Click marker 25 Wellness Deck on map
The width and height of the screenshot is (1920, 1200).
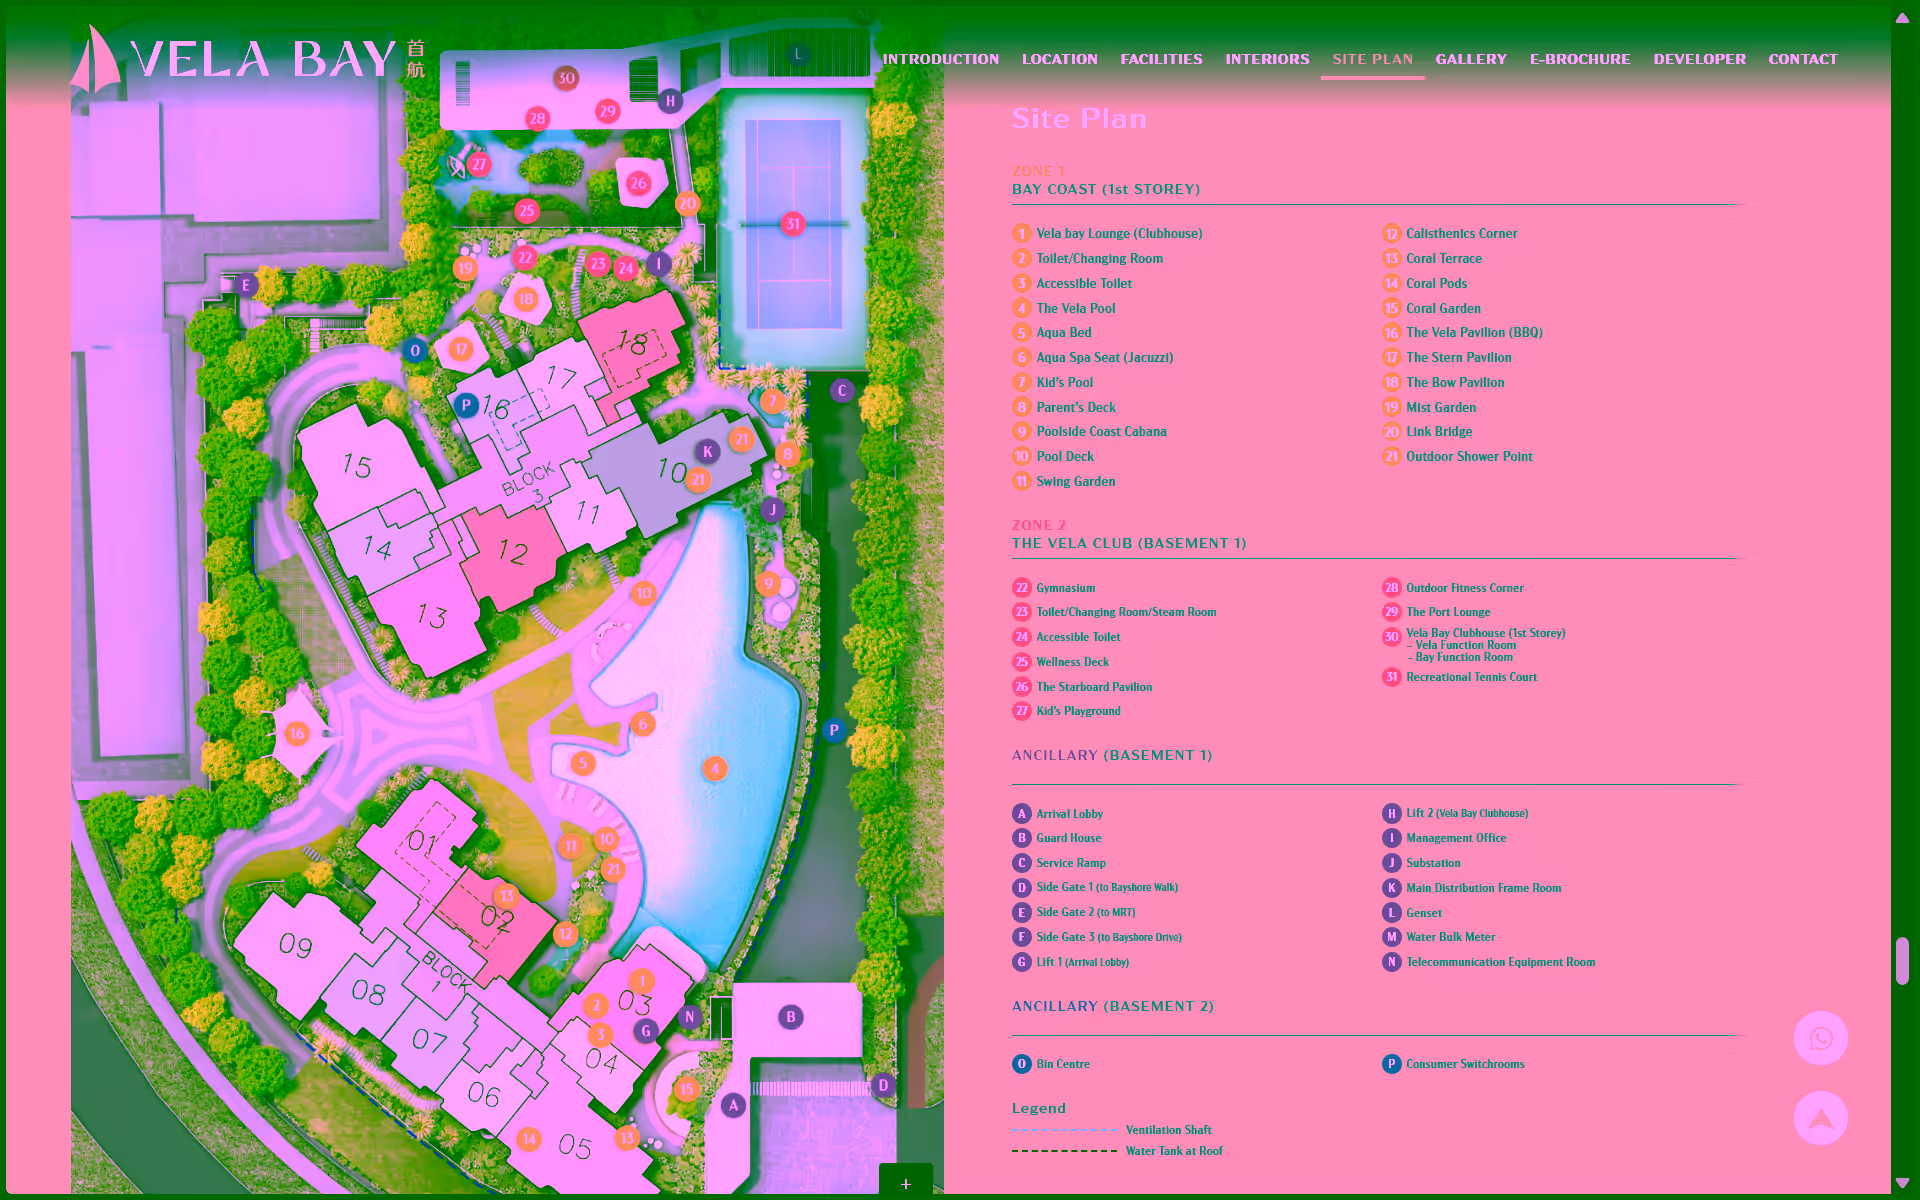pyautogui.click(x=526, y=210)
